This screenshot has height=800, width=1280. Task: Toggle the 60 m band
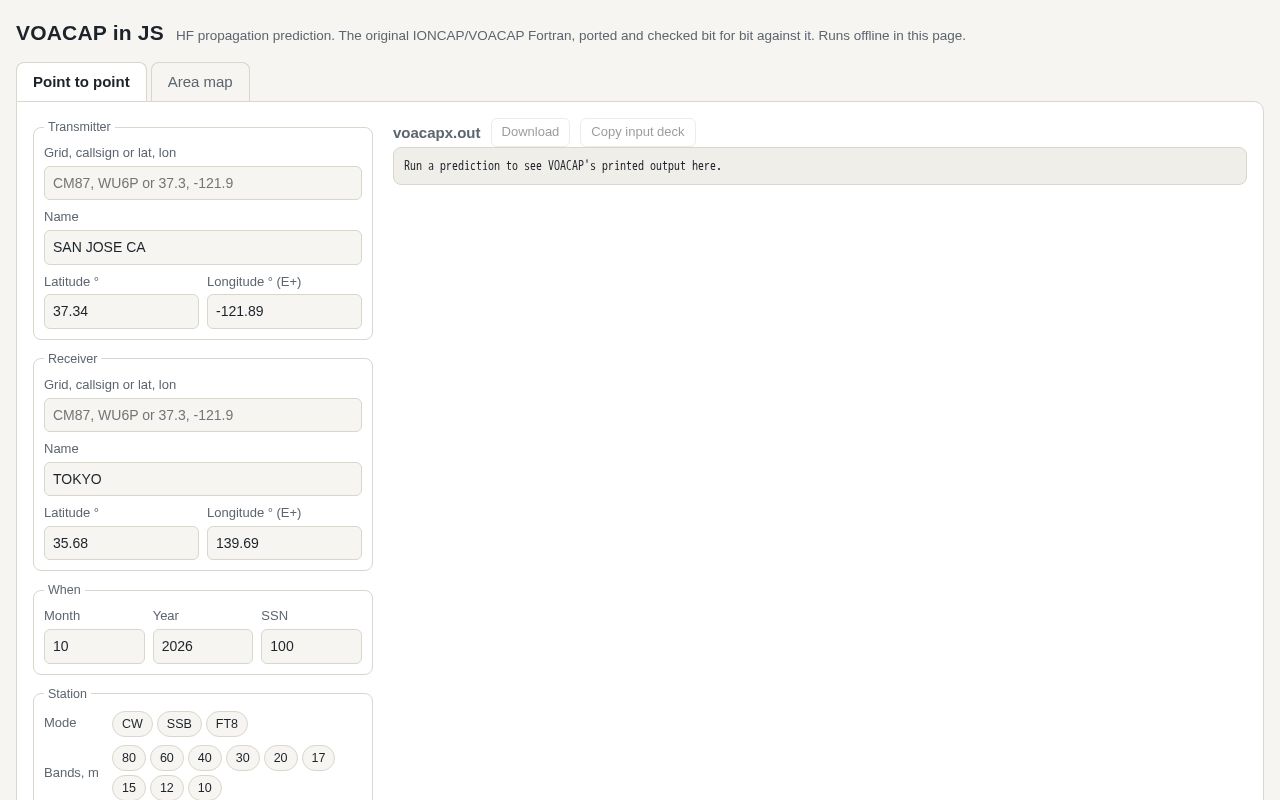(167, 758)
